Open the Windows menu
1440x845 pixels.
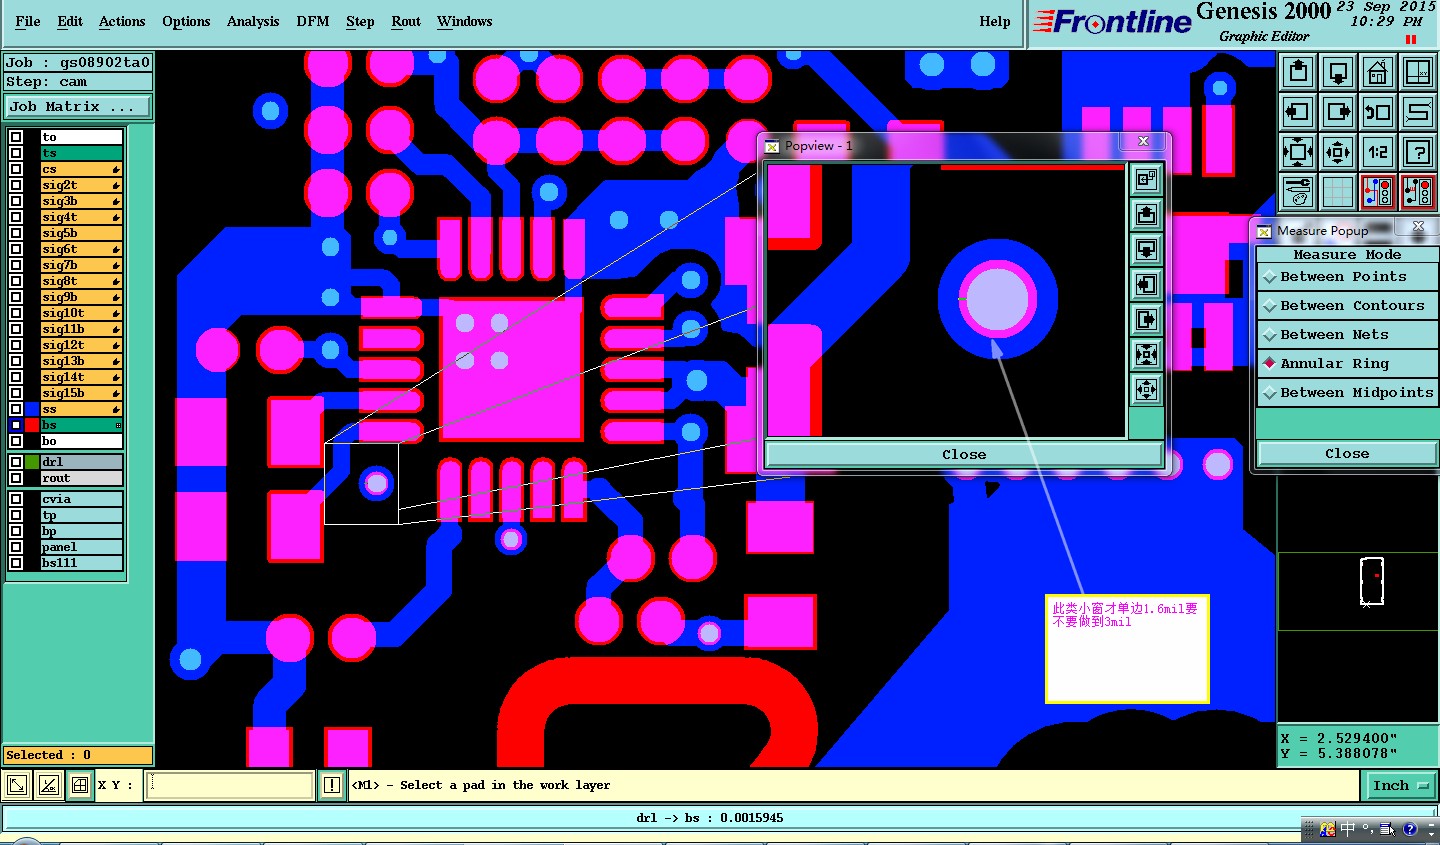465,21
